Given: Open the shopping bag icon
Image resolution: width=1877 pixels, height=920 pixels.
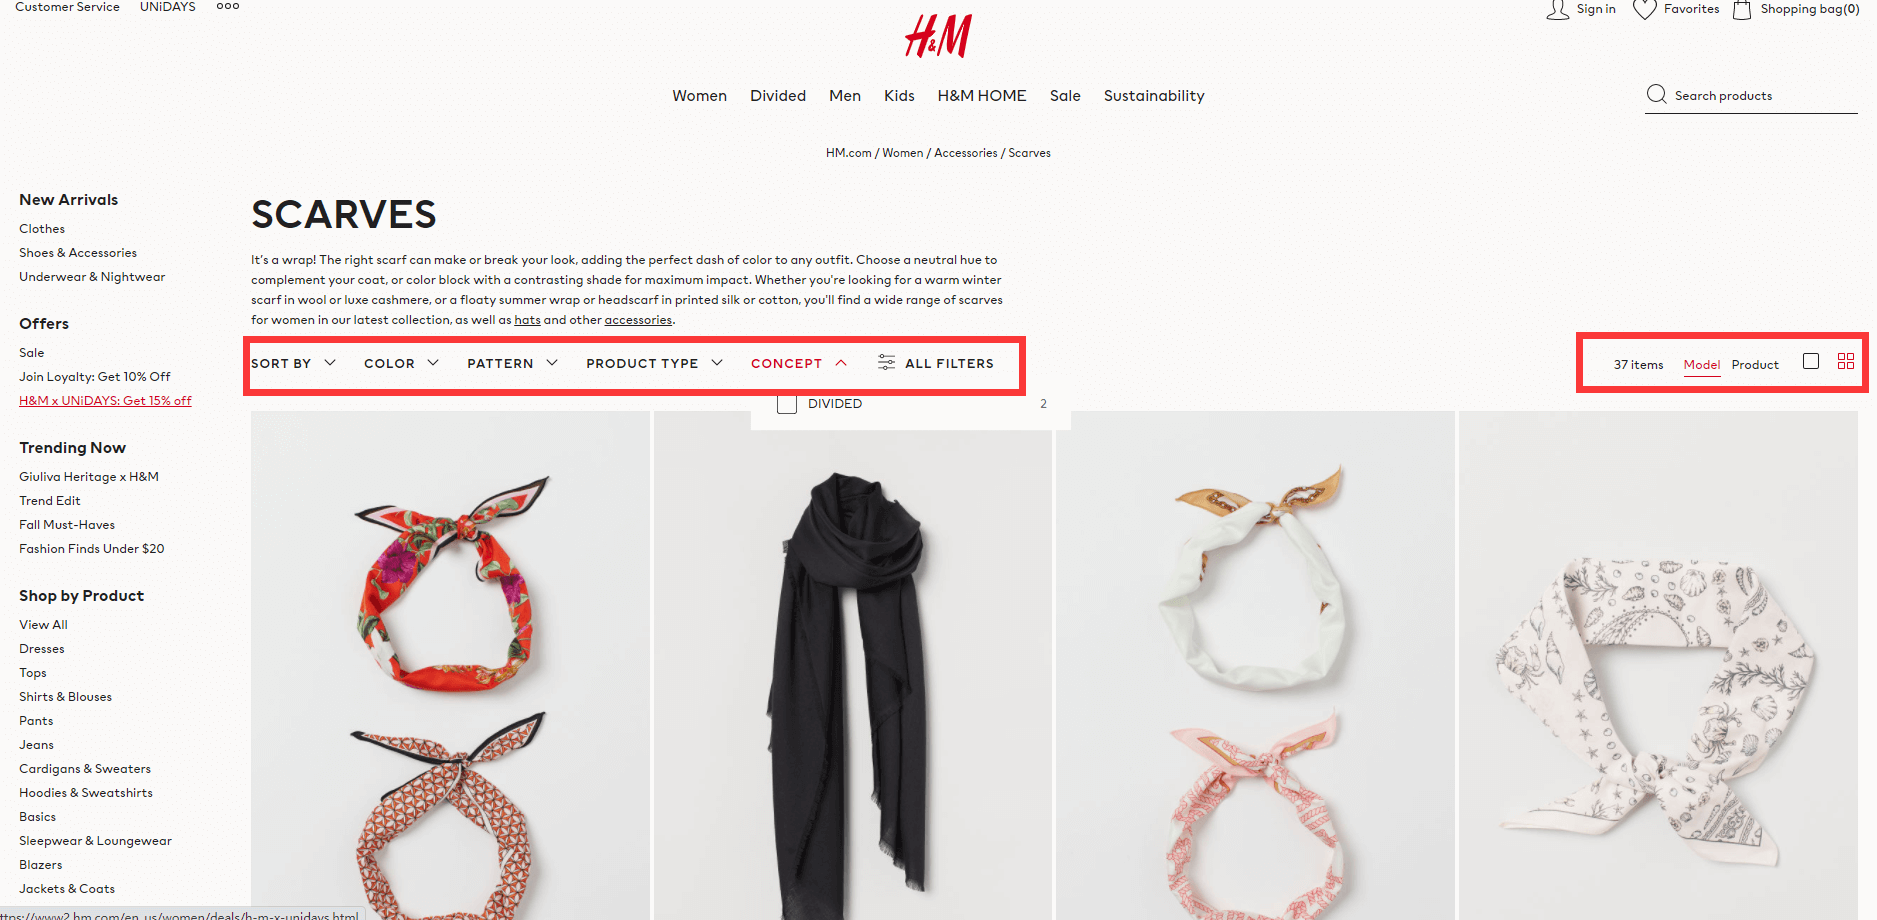Looking at the screenshot, I should pos(1742,10).
